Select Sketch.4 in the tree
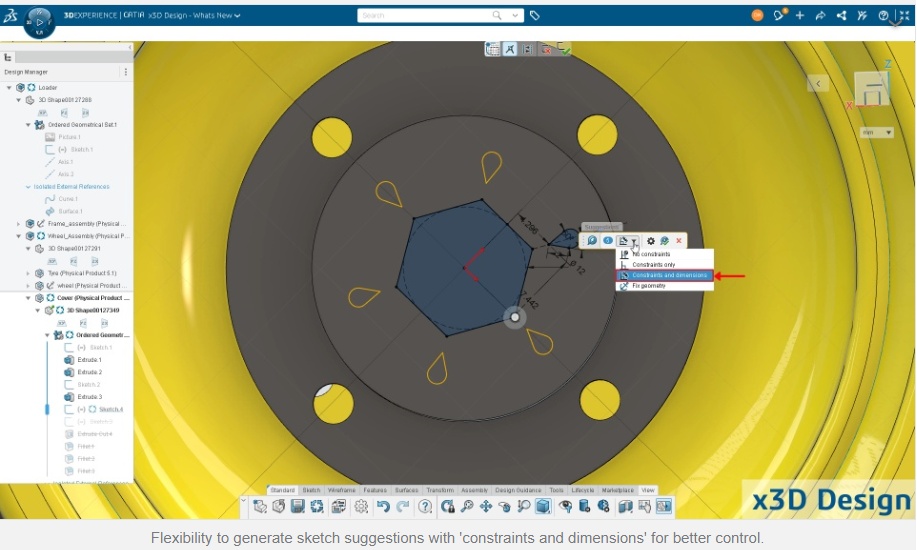This screenshot has width=917, height=550. (x=111, y=409)
